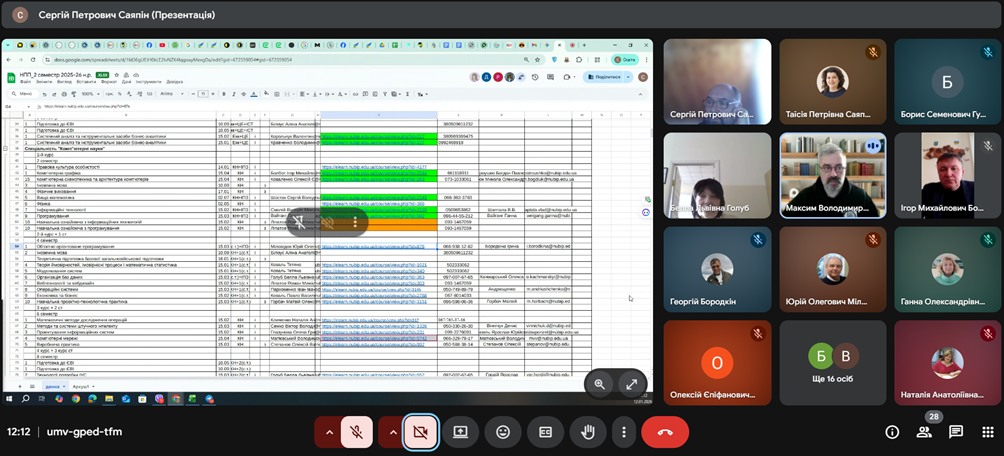Zoom into the shared presentation
This screenshot has width=1004, height=456.
[x=600, y=383]
